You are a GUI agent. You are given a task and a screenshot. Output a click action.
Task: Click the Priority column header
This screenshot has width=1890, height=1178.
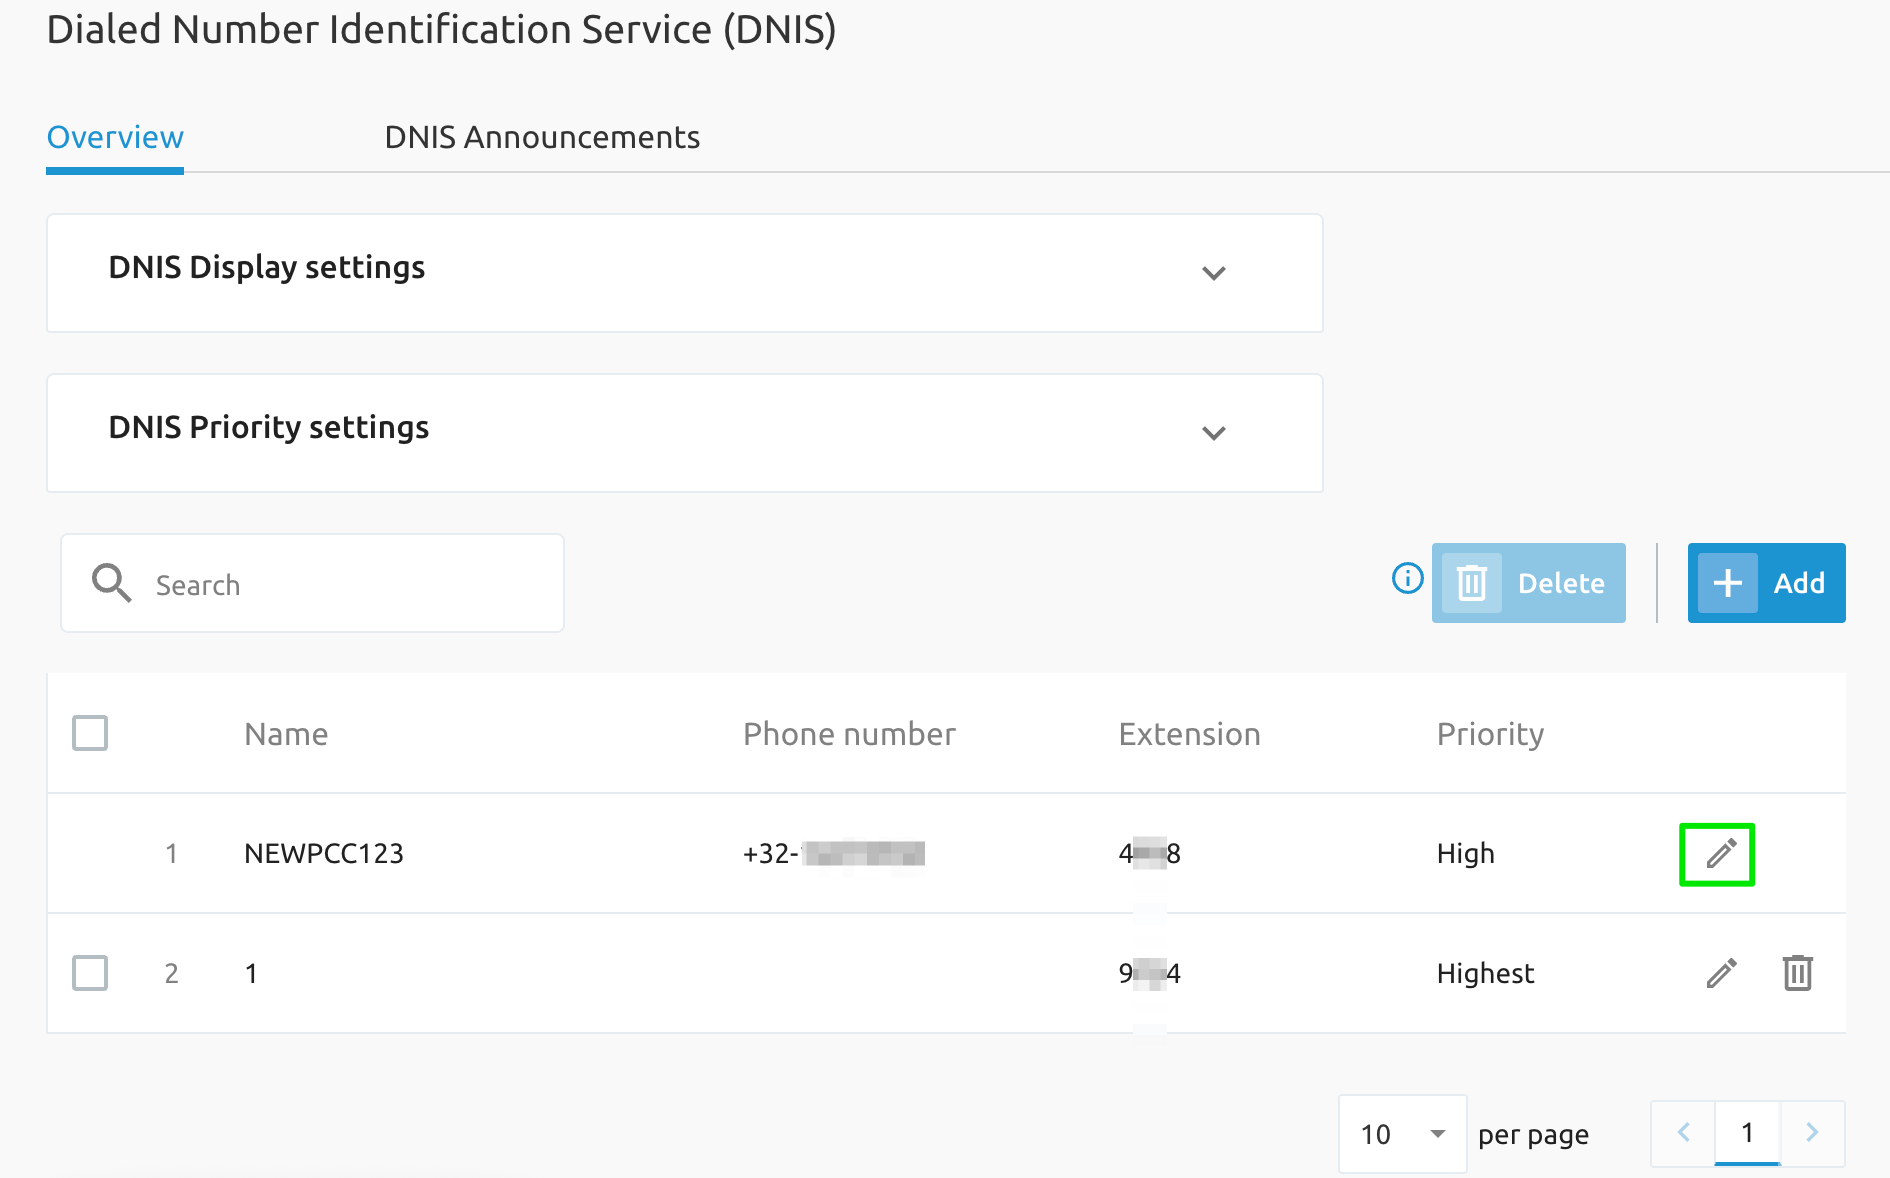tap(1490, 734)
